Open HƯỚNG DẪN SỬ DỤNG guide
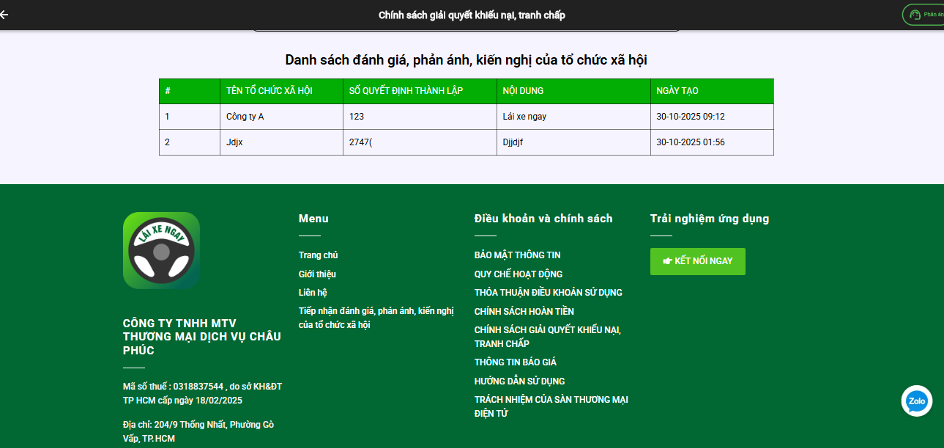The width and height of the screenshot is (944, 448). pos(519,381)
